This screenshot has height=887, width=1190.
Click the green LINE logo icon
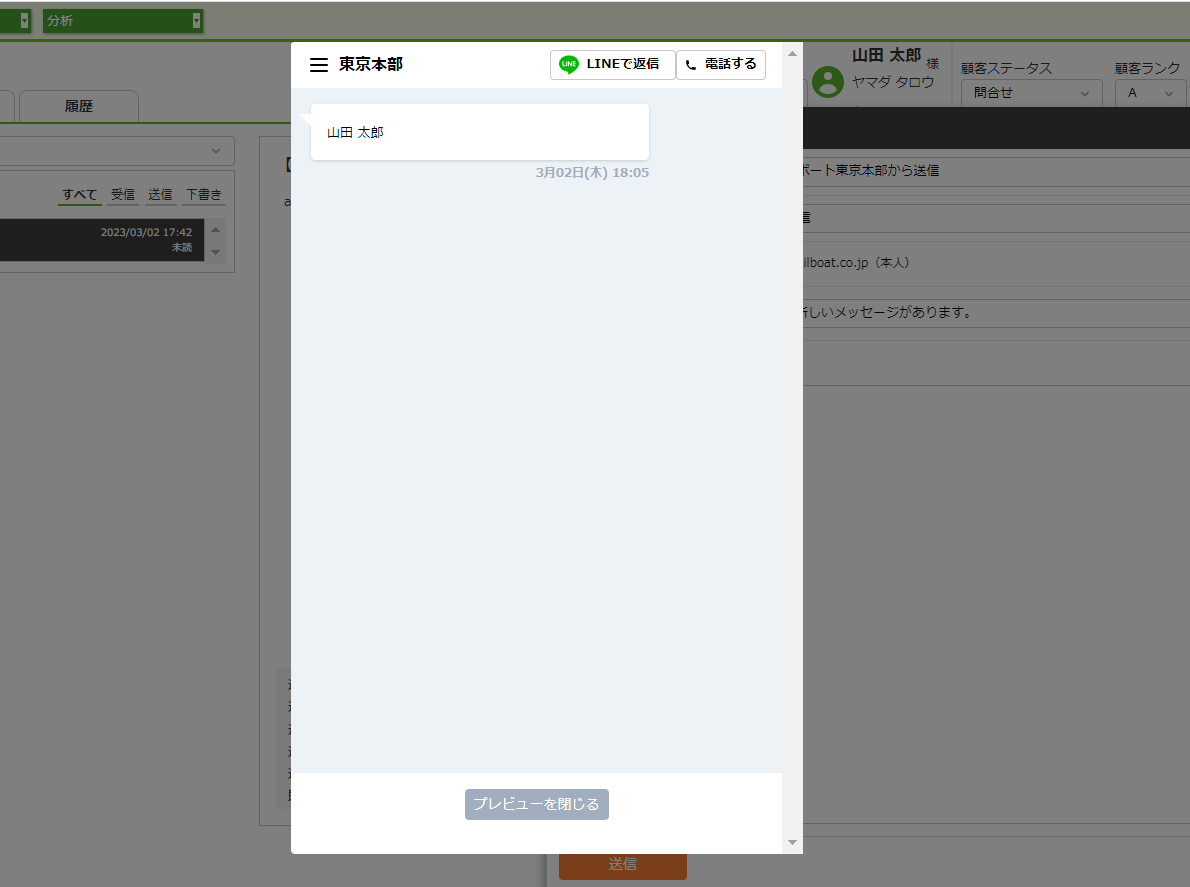click(x=568, y=64)
